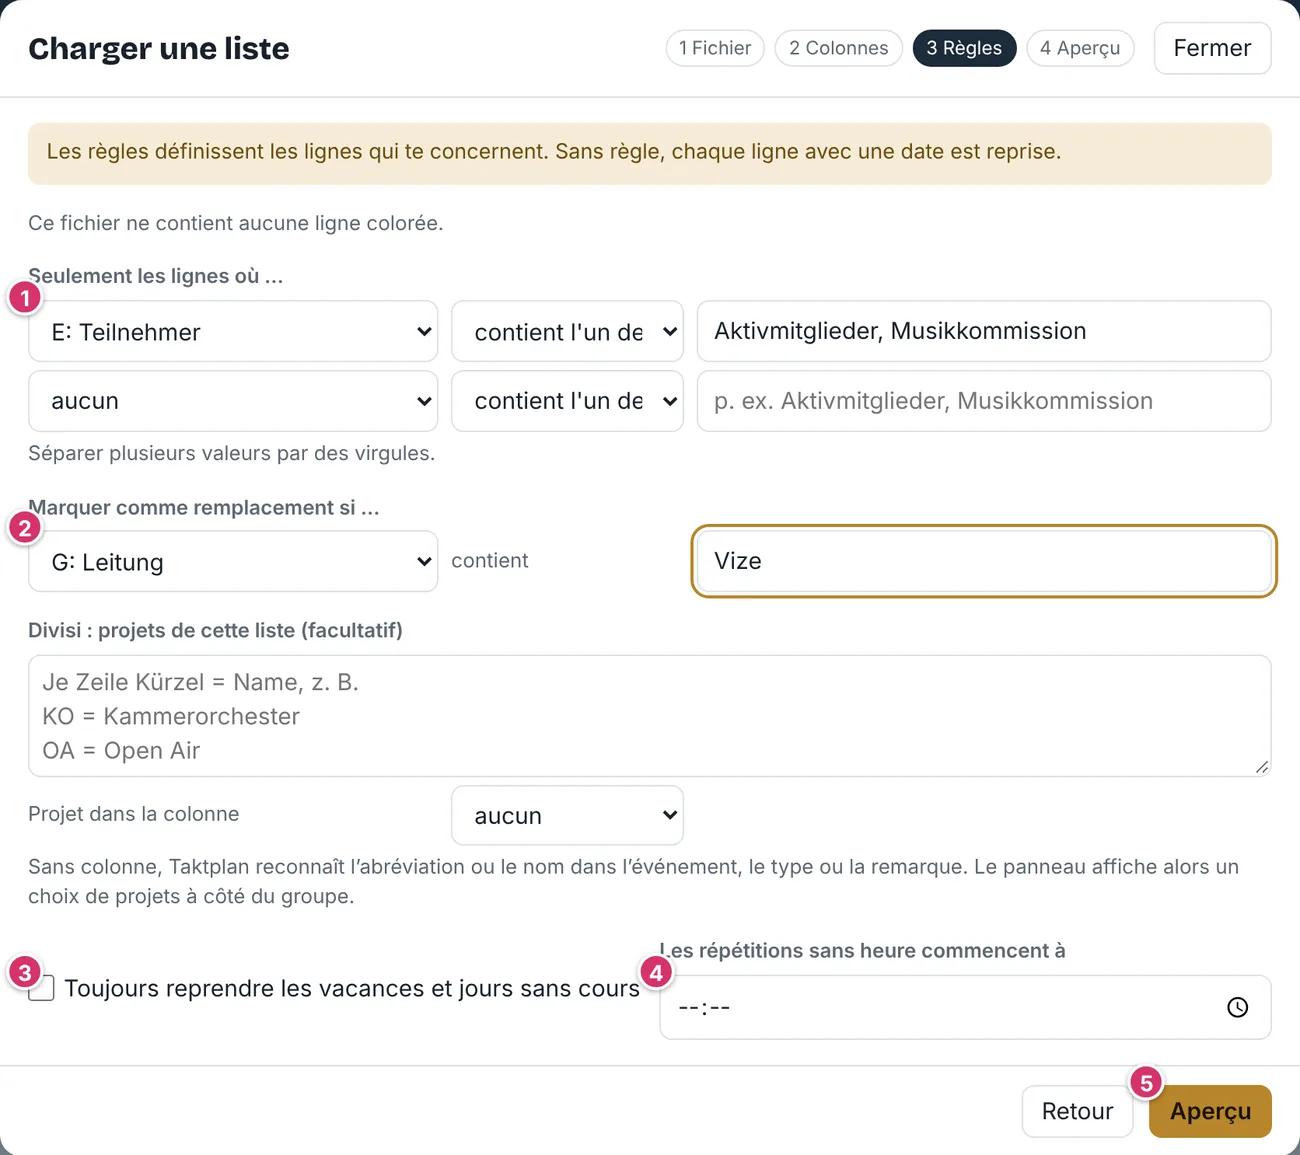
Task: Click the Retour button
Action: coord(1077,1111)
